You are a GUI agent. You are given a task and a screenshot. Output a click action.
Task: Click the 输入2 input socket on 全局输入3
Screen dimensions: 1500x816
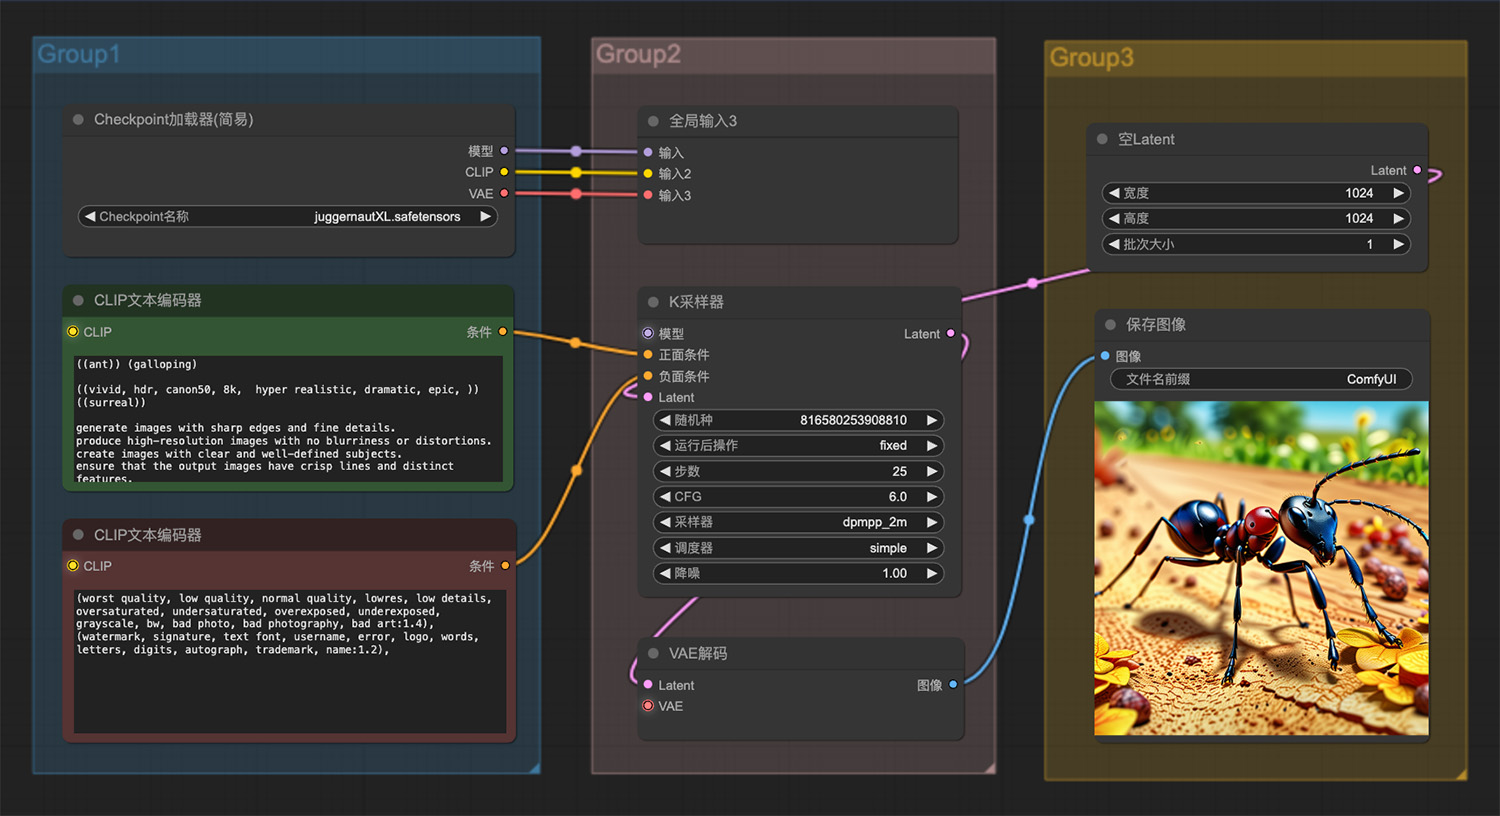[x=648, y=173]
